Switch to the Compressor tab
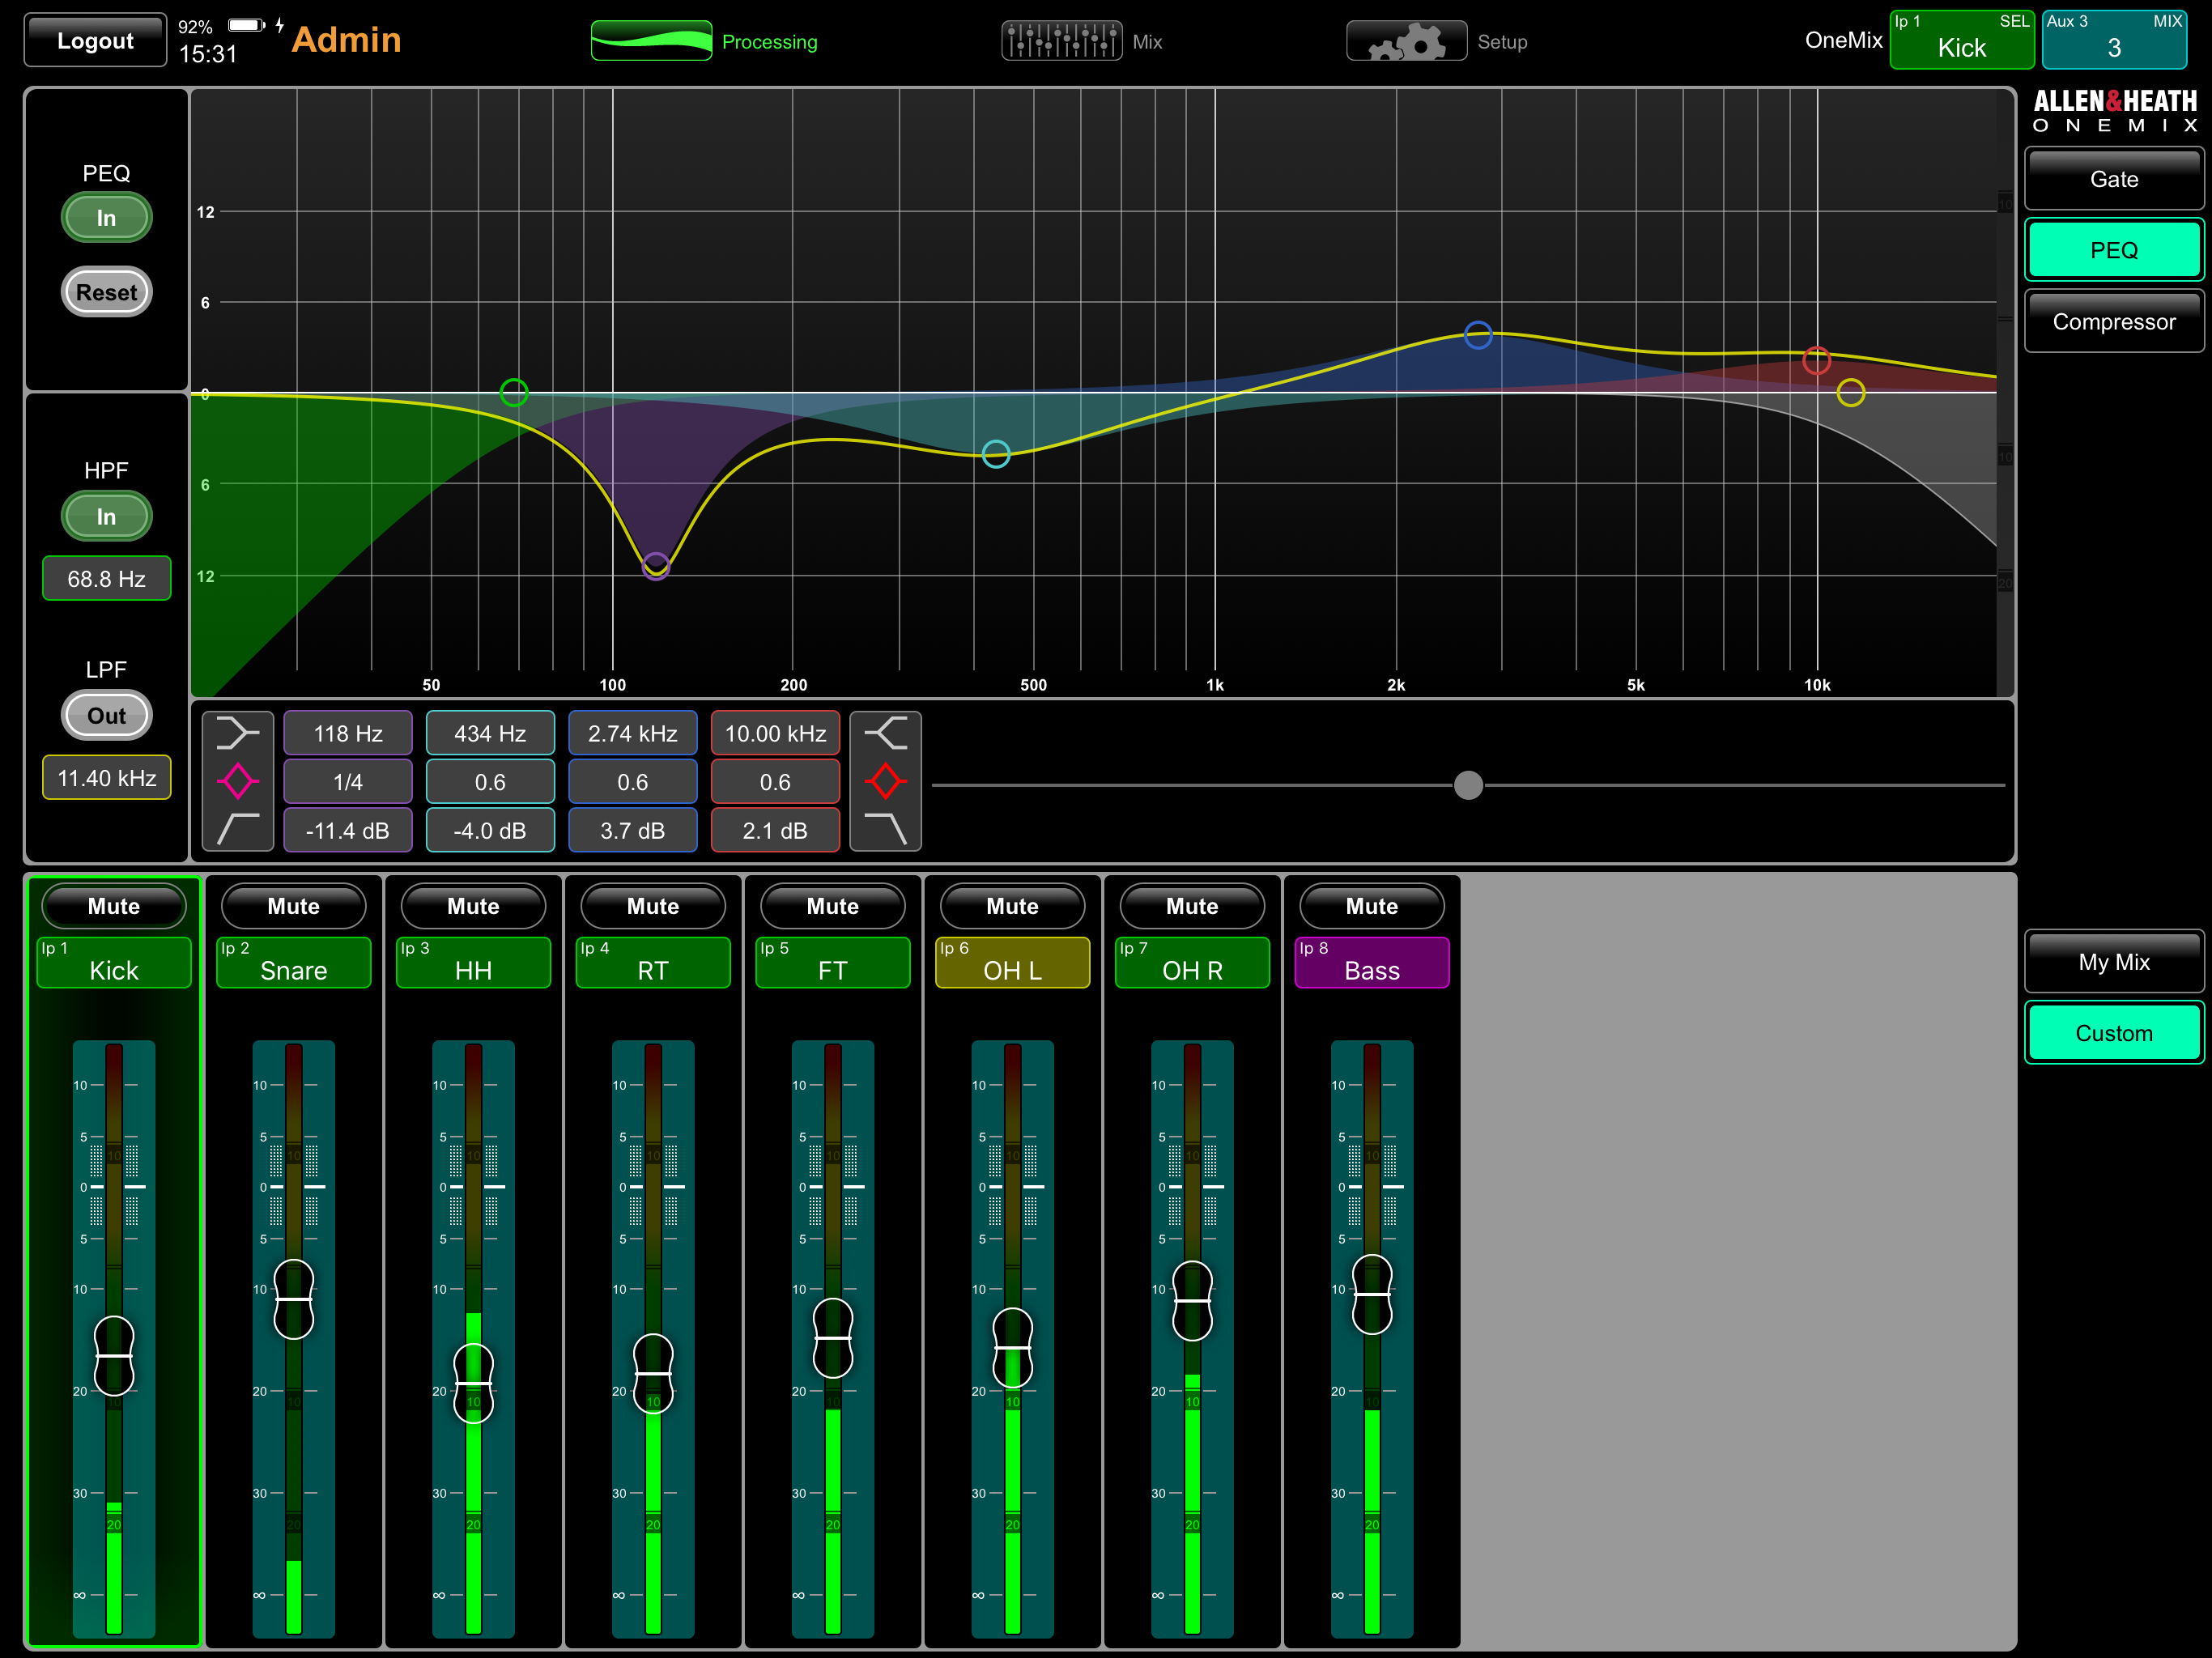The image size is (2212, 1658). [x=2113, y=321]
